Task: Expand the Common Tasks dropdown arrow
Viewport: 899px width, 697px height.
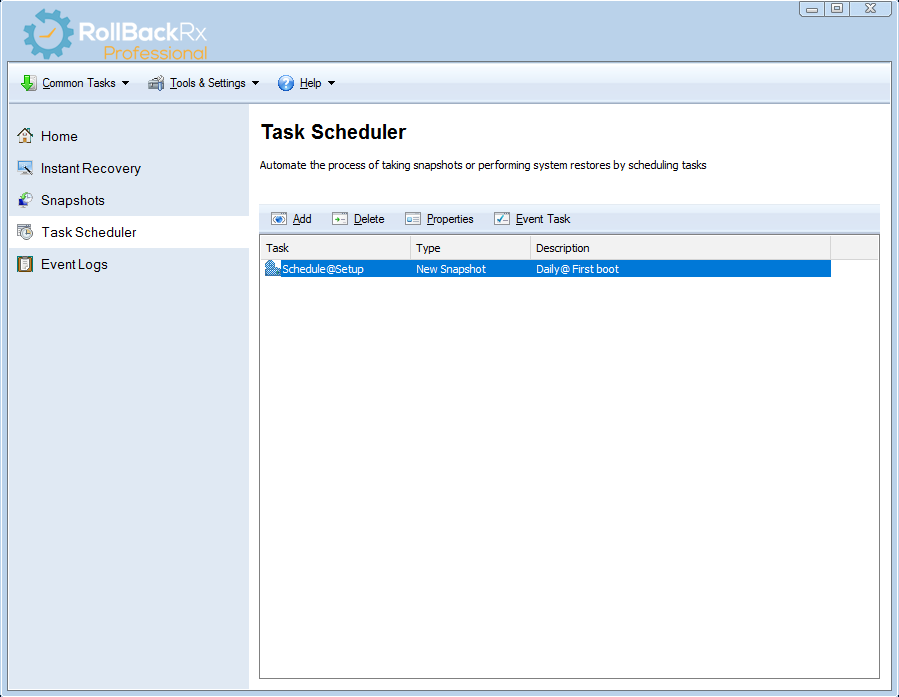Action: click(x=126, y=83)
